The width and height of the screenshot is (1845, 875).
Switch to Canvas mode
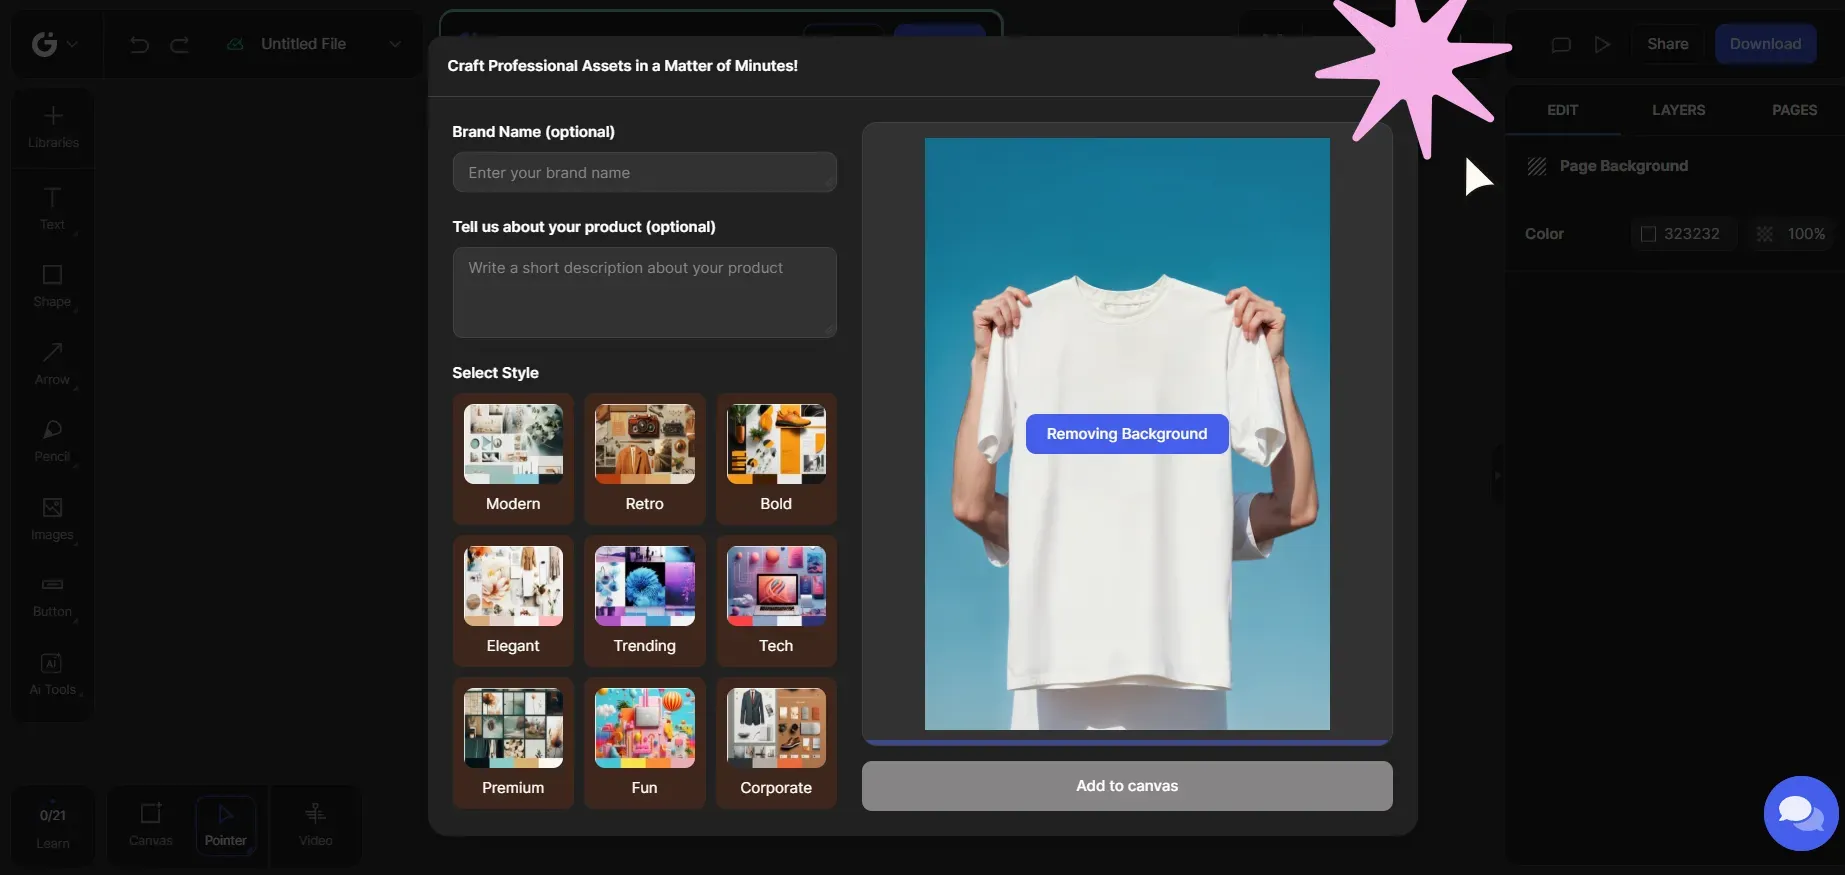click(151, 826)
